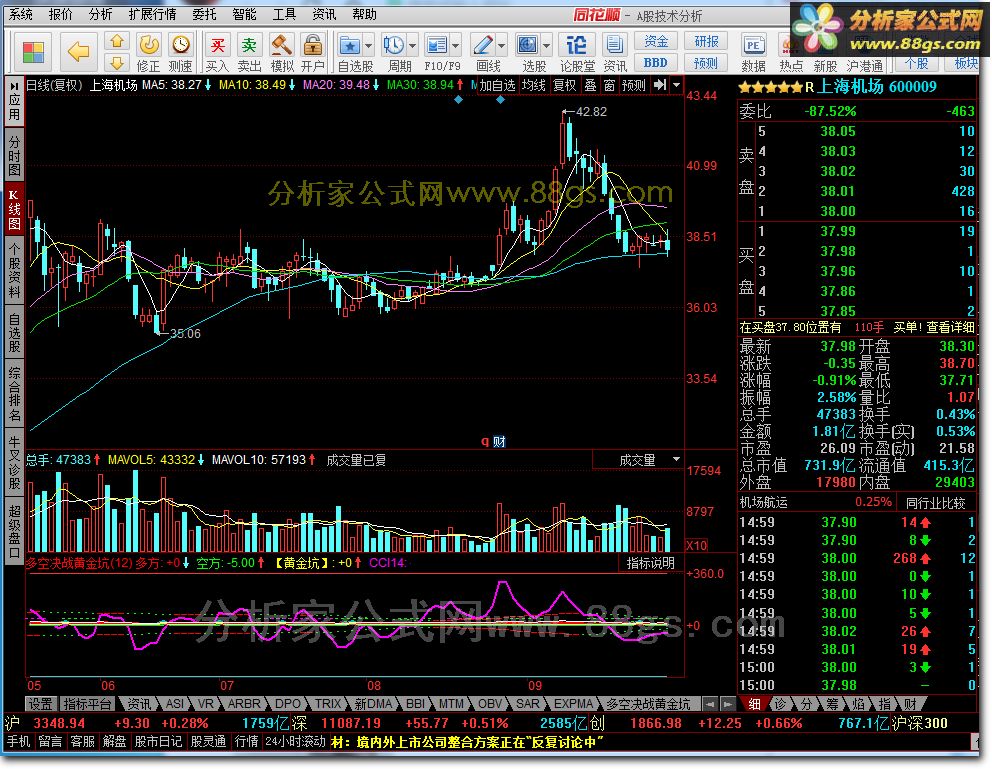The width and height of the screenshot is (992, 769).
Task: Expand the F10/F9 dropdown arrow
Action: pos(456,46)
